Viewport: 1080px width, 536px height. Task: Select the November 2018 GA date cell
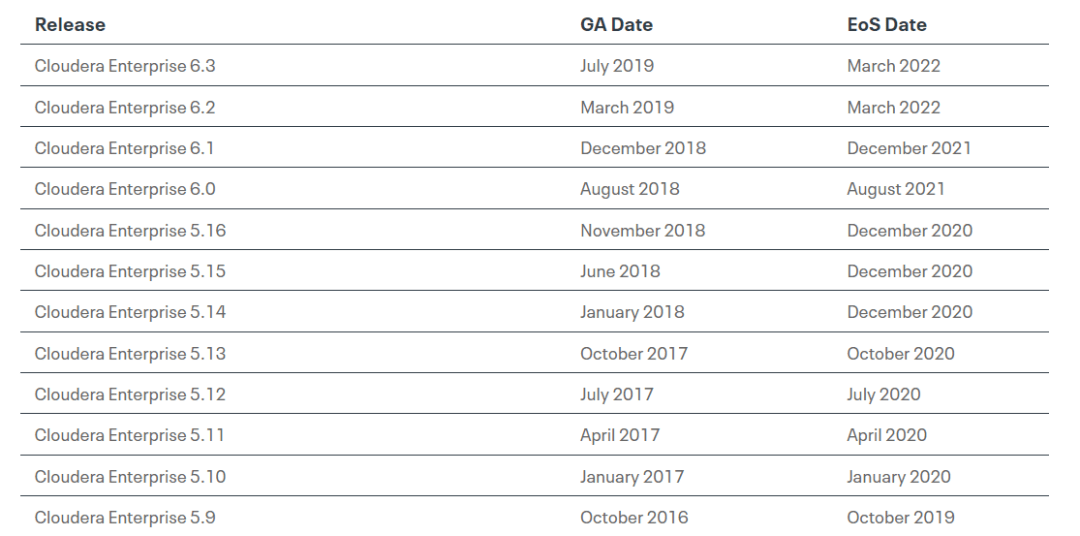point(643,230)
